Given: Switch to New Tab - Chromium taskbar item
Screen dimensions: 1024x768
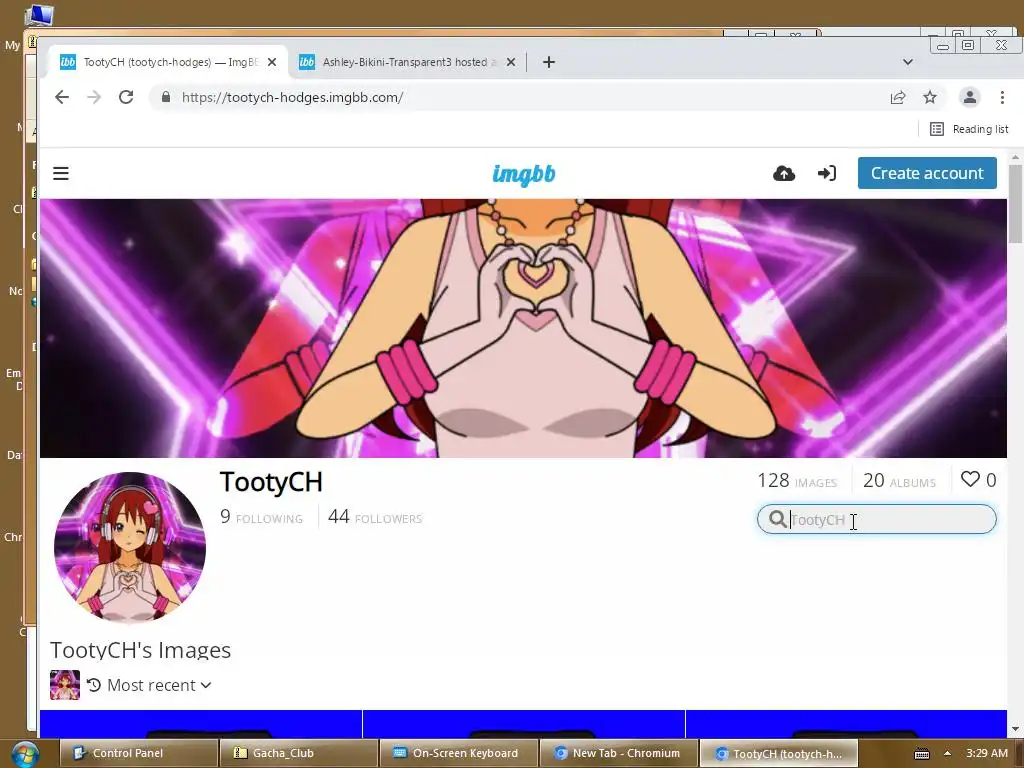Looking at the screenshot, I should tap(619, 753).
